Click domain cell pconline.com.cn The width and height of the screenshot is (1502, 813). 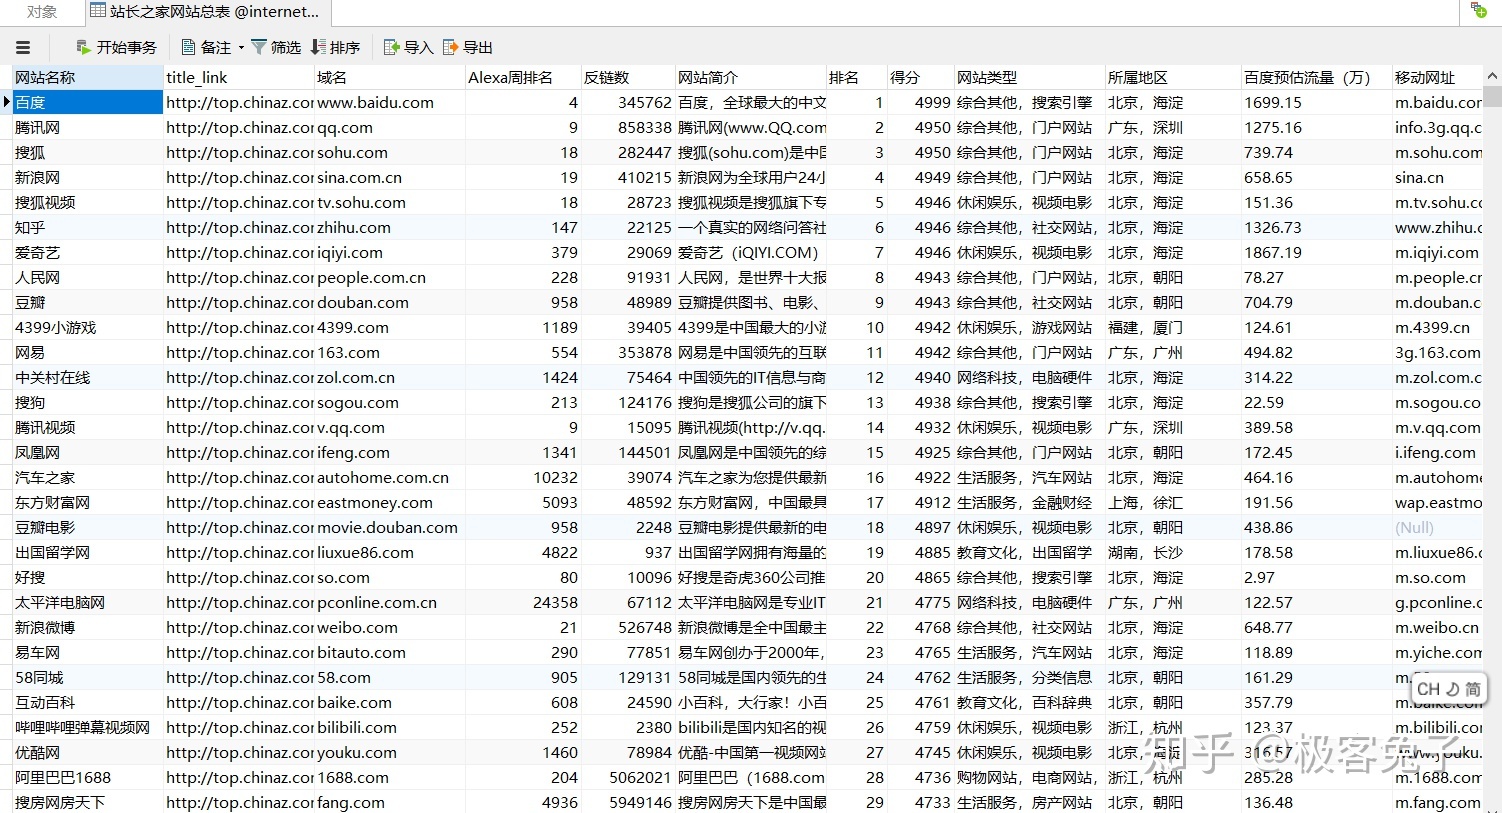389,602
